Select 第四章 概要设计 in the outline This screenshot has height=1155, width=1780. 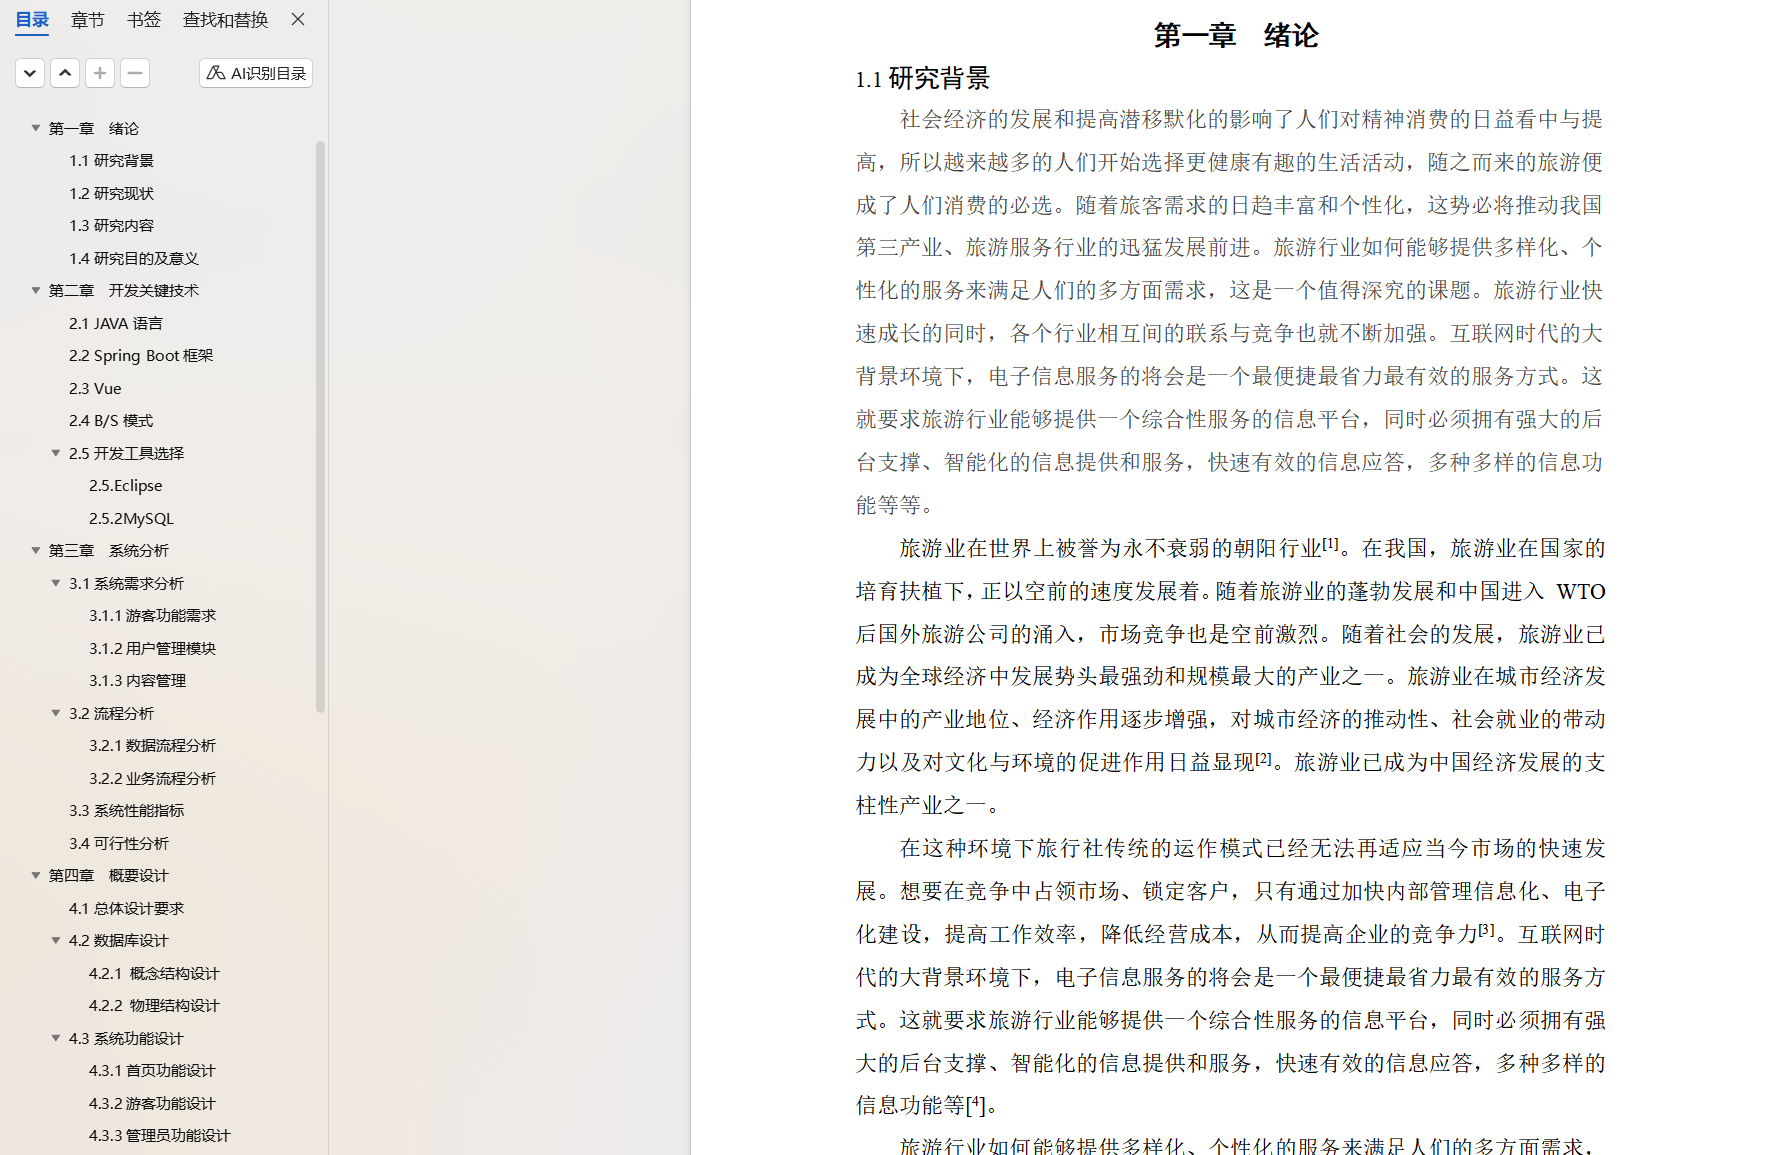[x=108, y=875]
